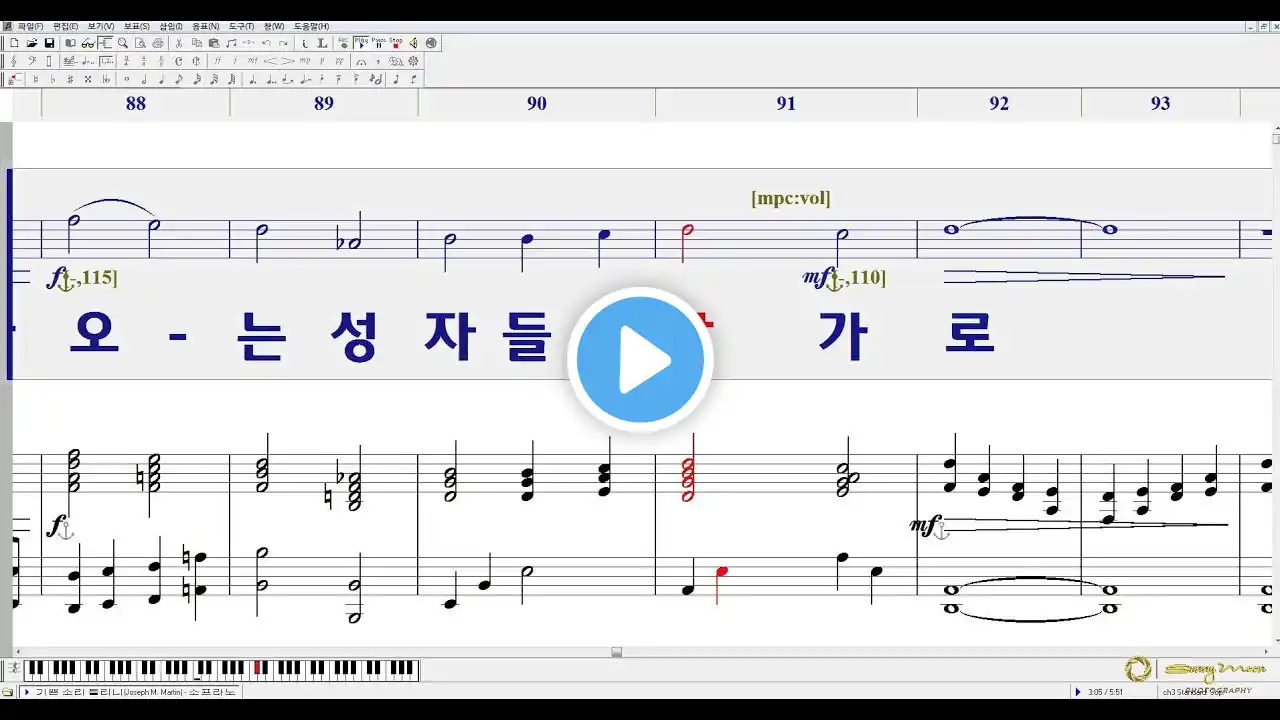Select the magnifier zoom tool

point(122,43)
